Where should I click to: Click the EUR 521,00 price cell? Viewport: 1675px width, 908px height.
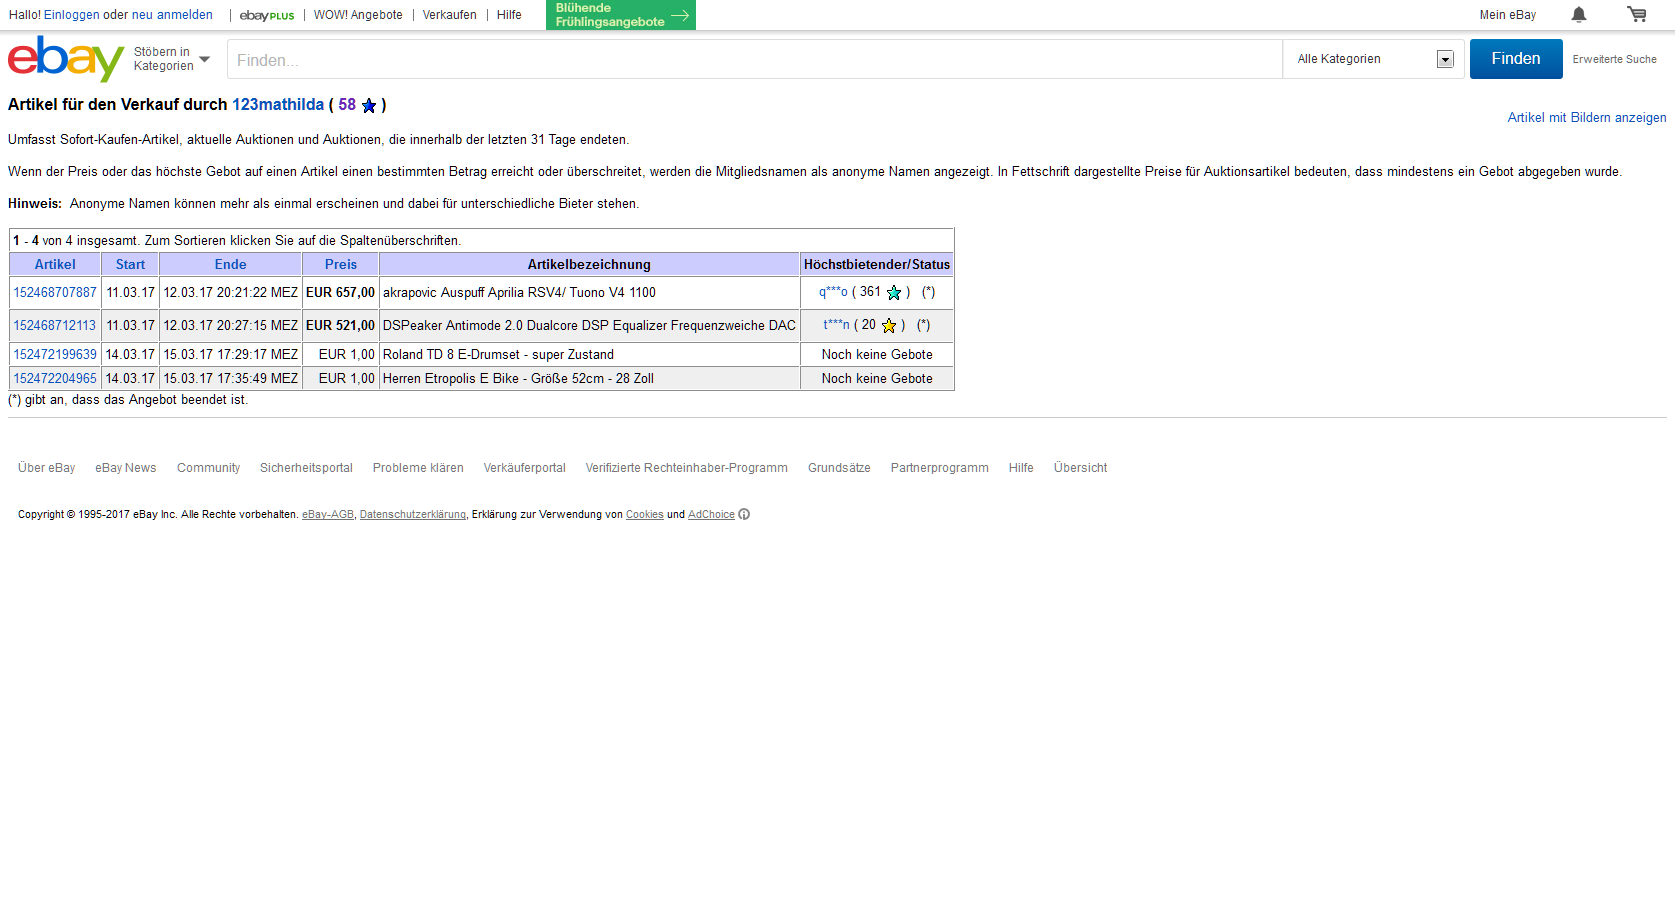[340, 326]
